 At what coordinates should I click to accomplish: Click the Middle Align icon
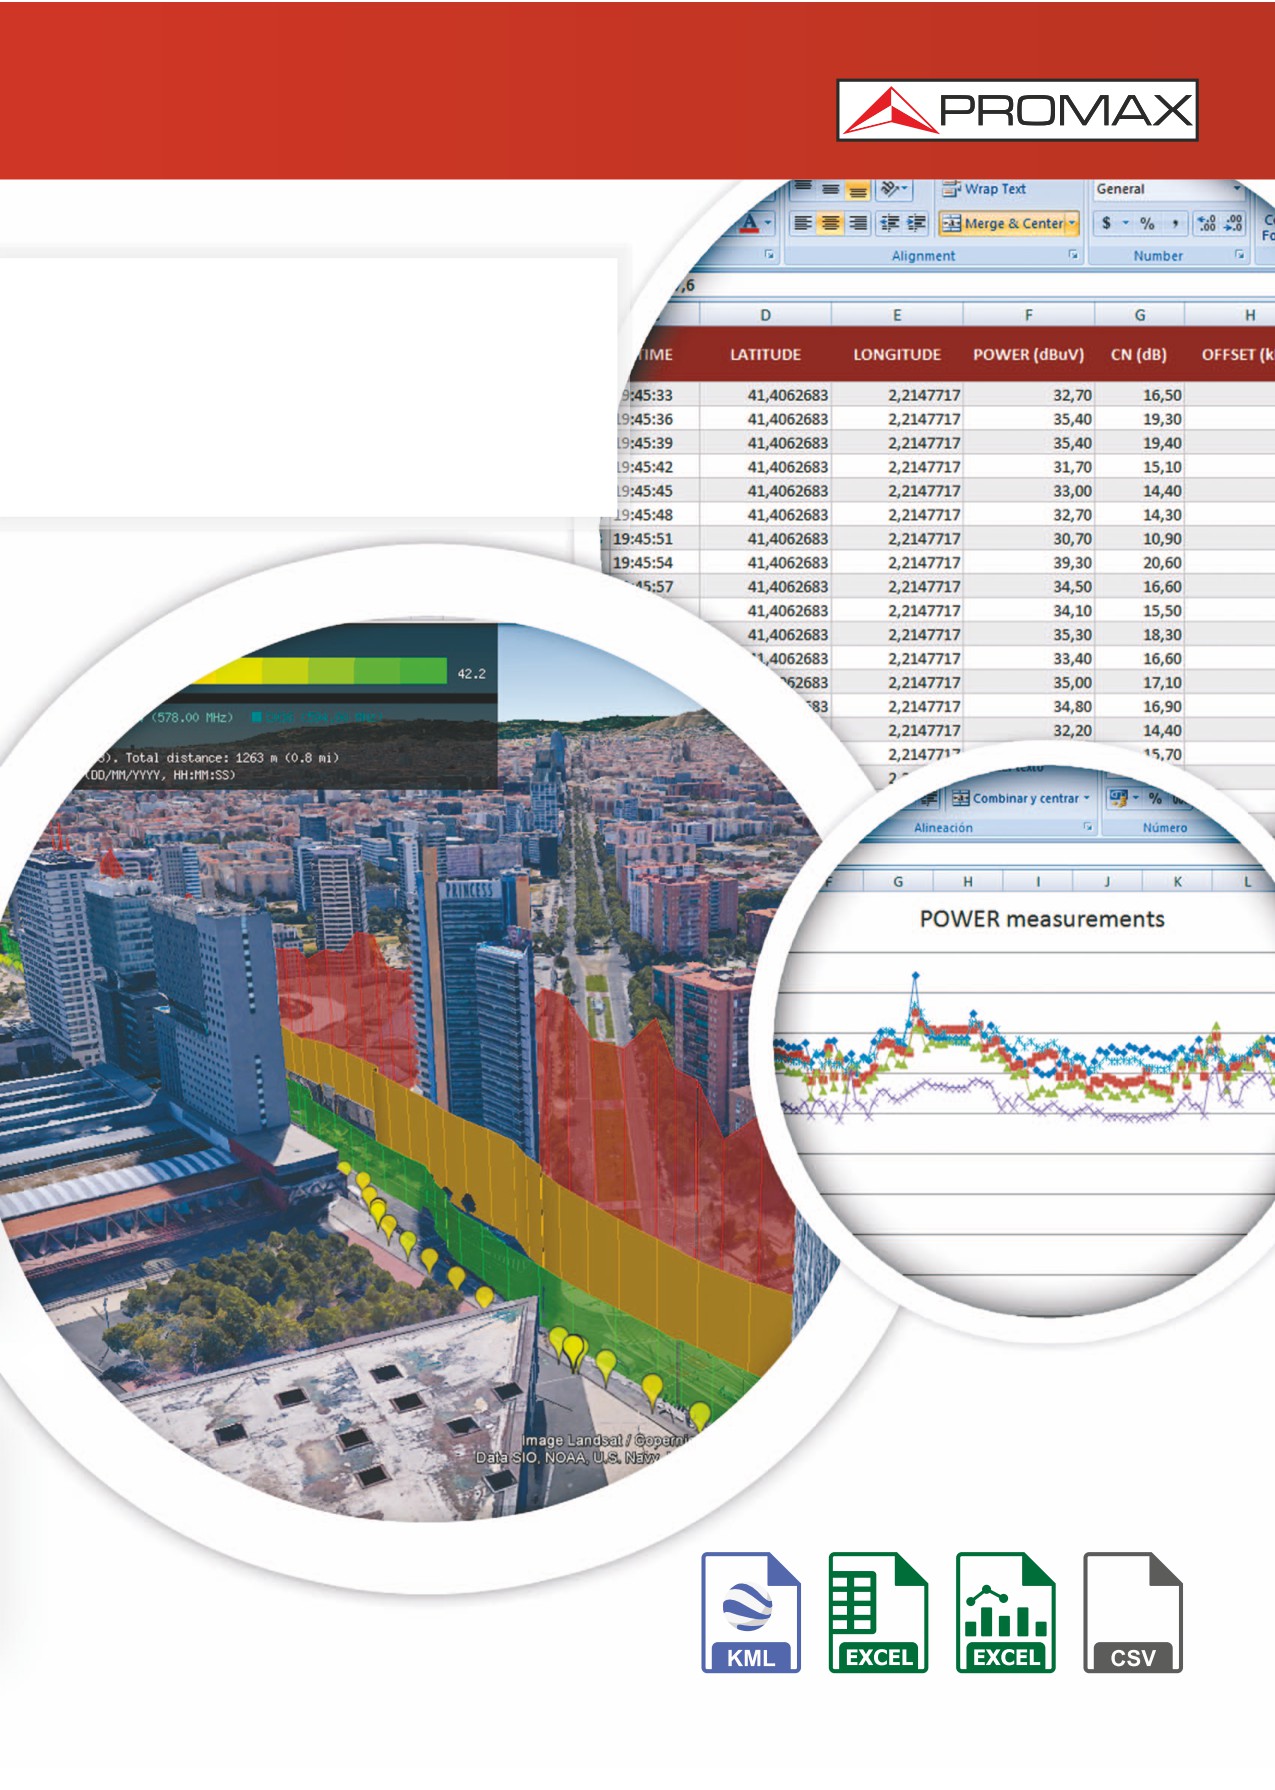[x=830, y=189]
